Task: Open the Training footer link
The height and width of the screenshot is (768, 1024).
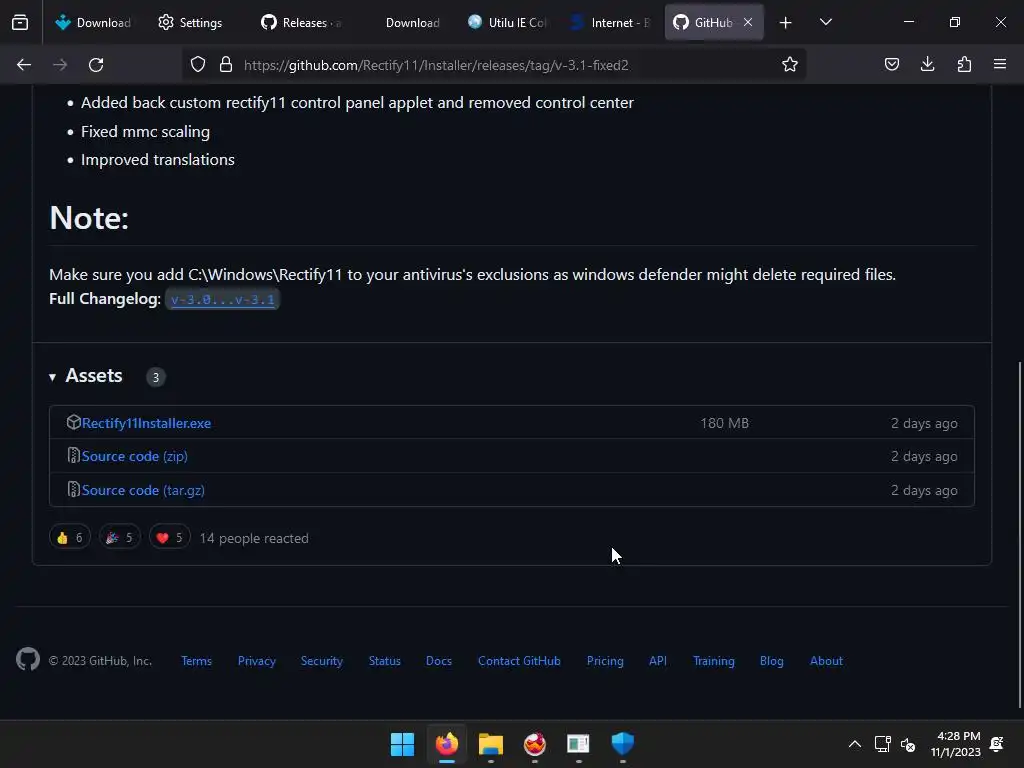Action: pos(714,661)
